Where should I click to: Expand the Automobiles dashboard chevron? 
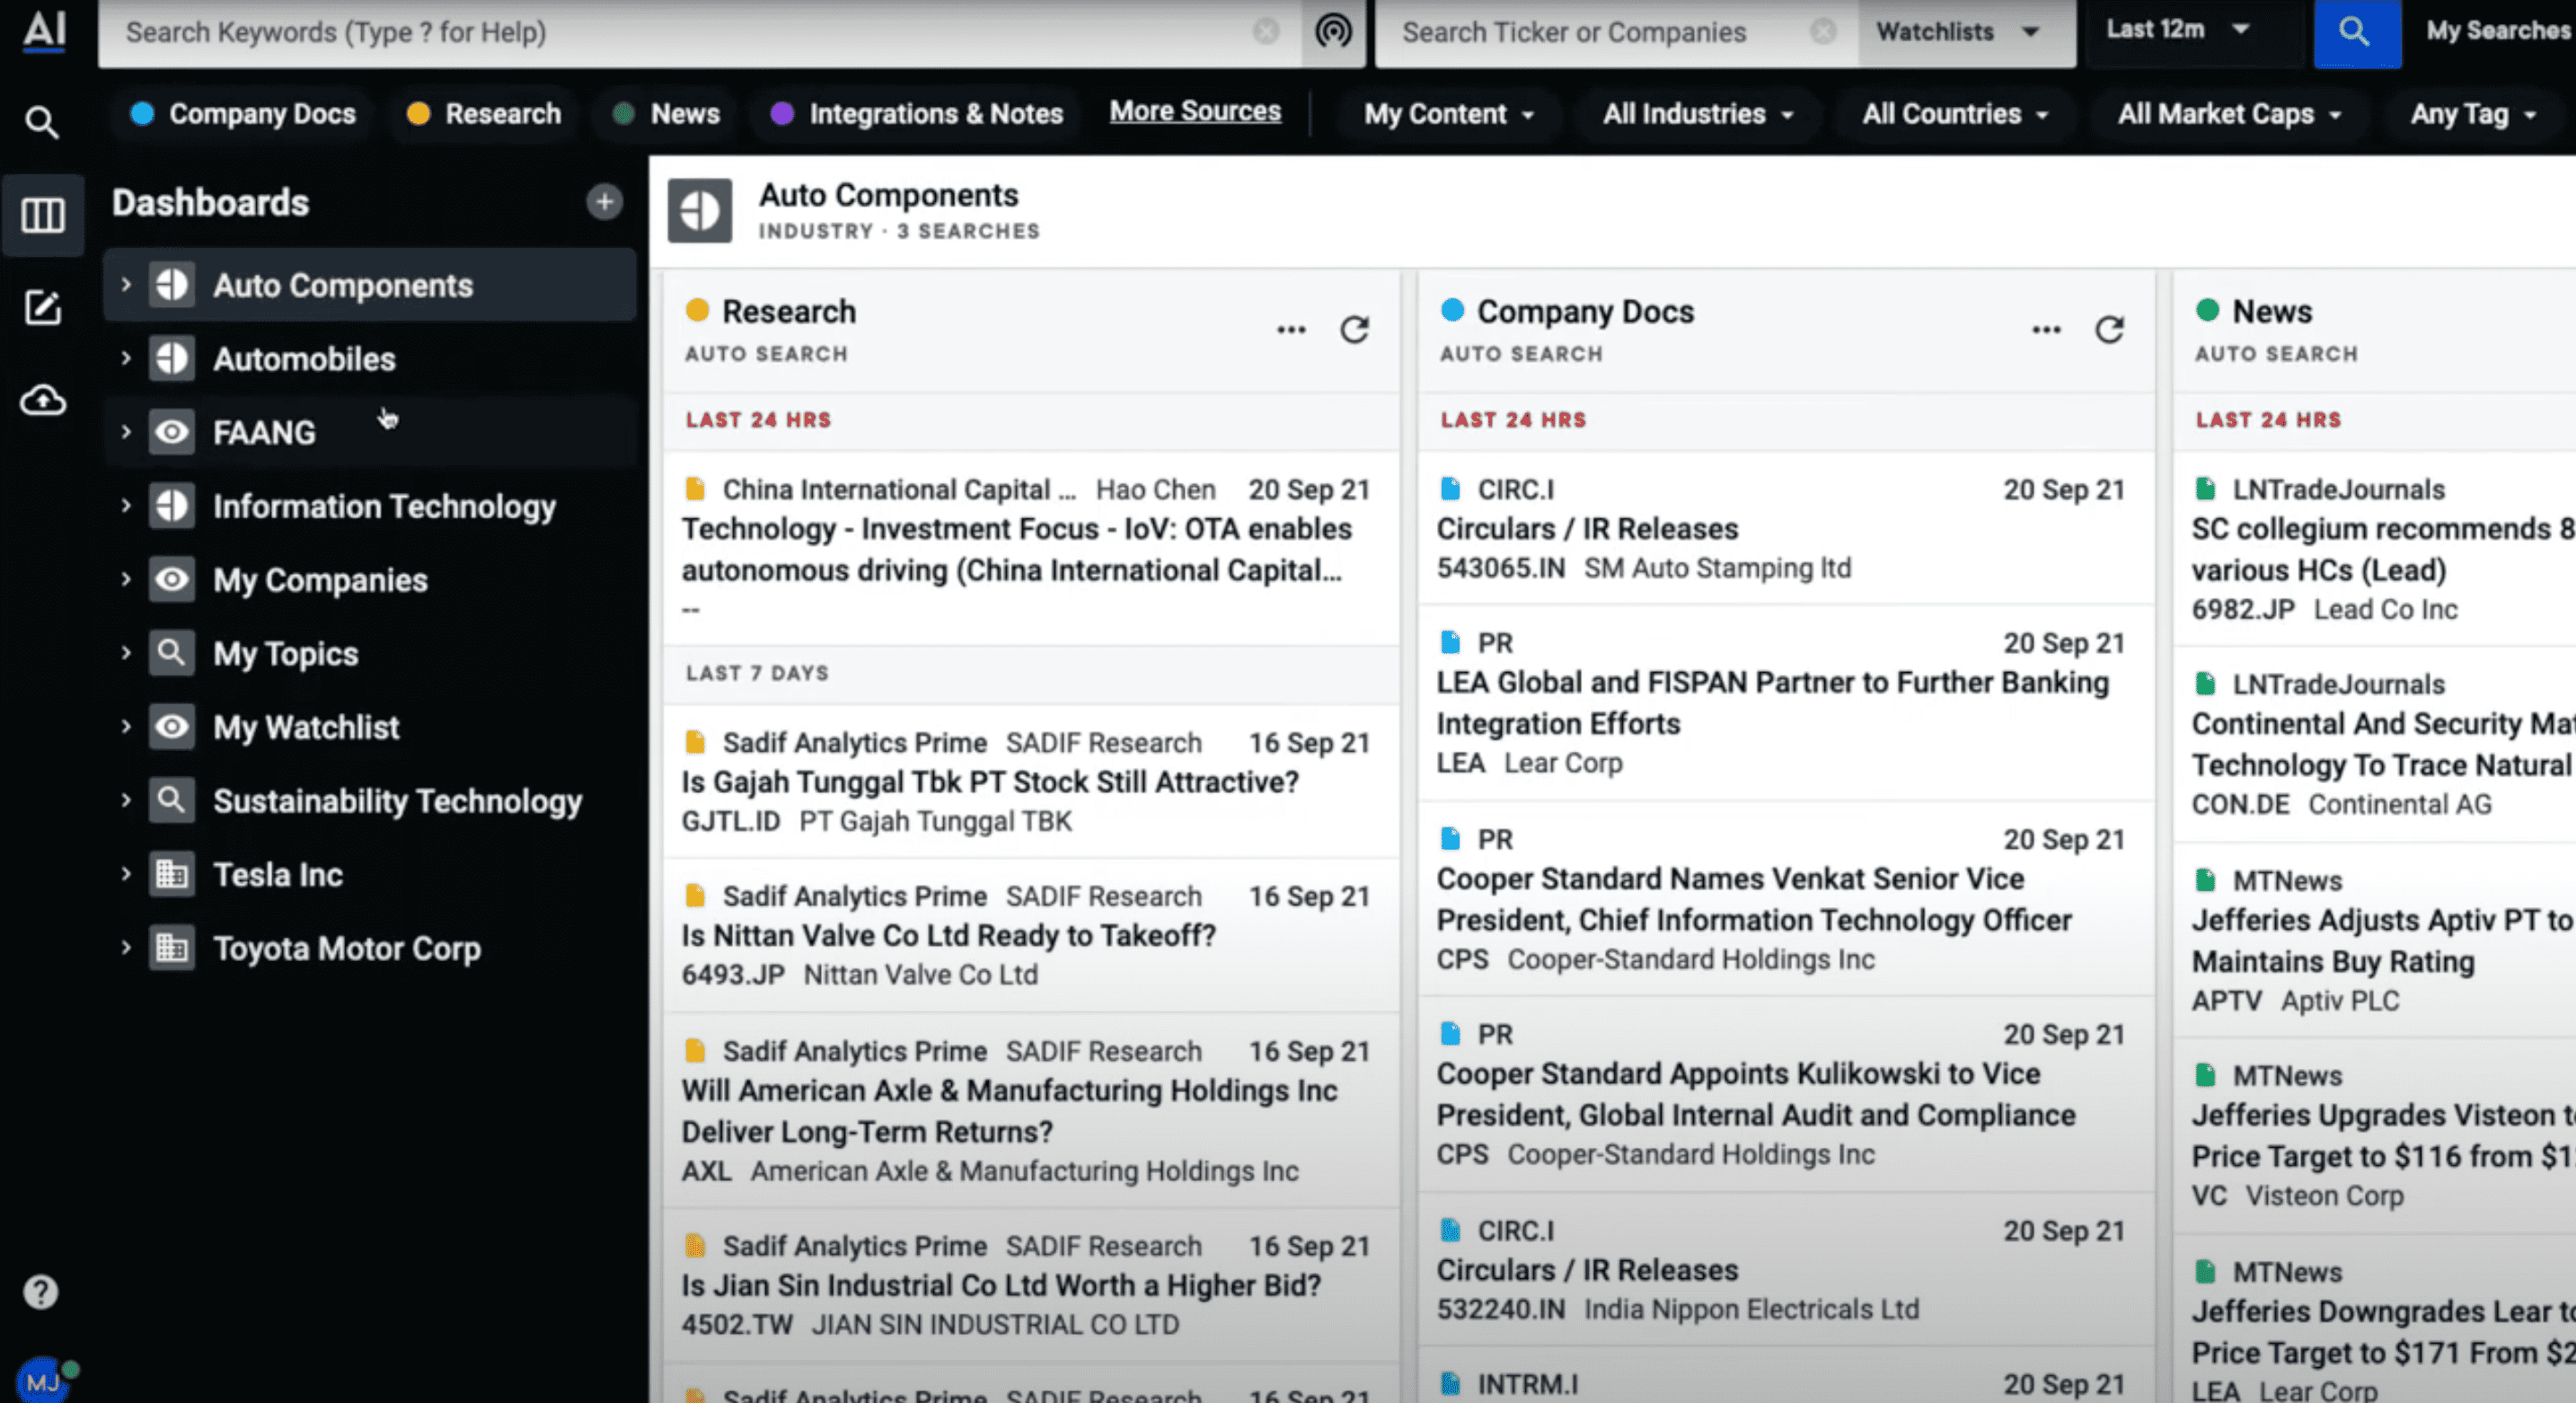126,358
